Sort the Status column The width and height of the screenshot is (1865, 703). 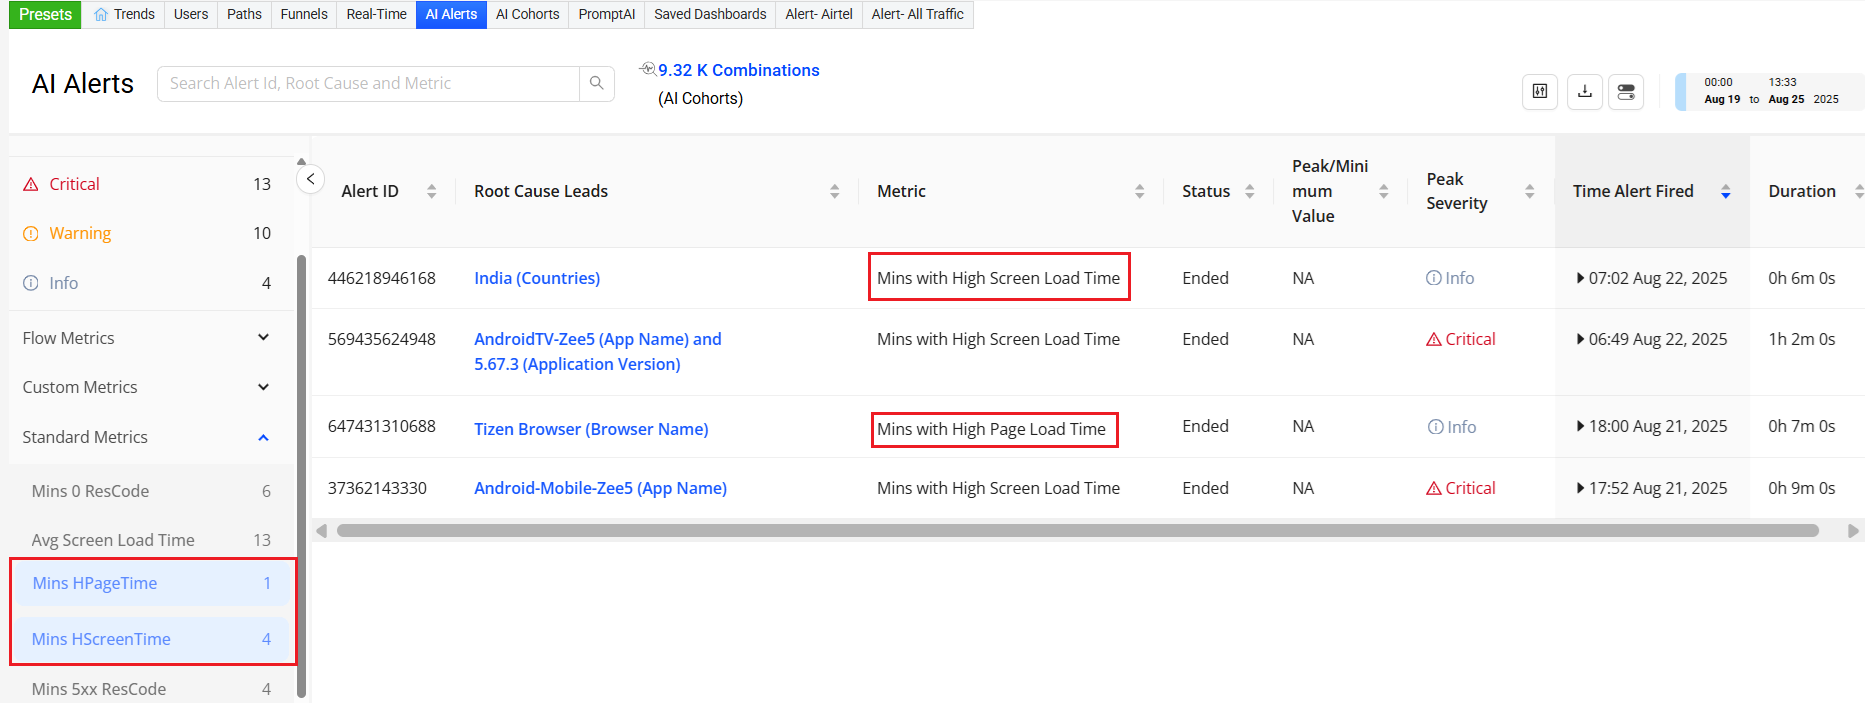tap(1249, 191)
